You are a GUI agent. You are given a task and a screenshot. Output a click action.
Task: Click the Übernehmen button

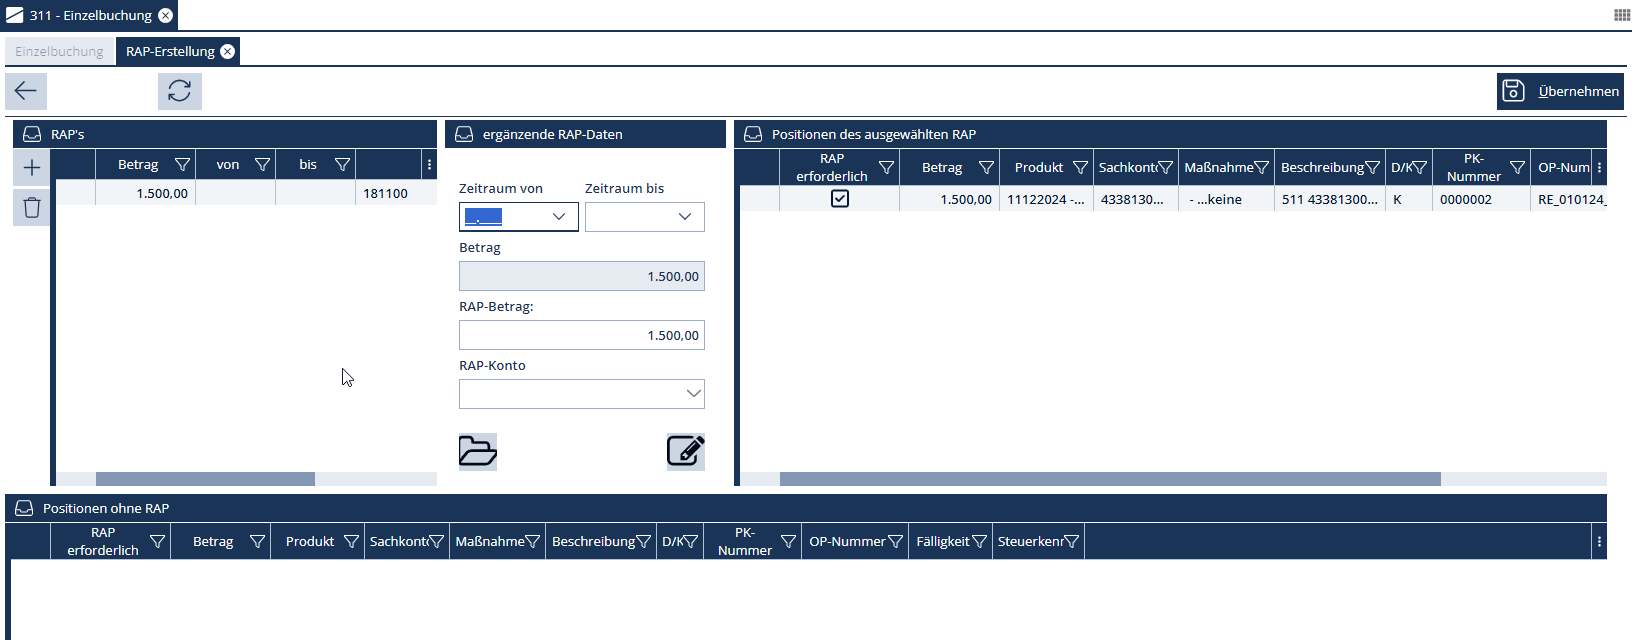click(x=1560, y=91)
